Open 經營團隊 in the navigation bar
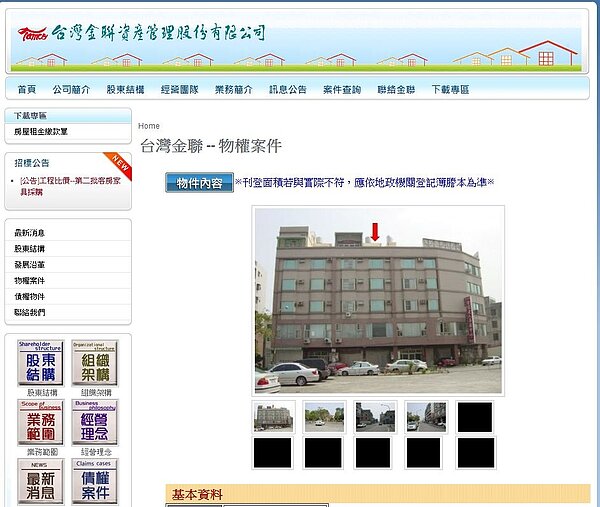Viewport: 600px width, 507px height. pyautogui.click(x=179, y=90)
